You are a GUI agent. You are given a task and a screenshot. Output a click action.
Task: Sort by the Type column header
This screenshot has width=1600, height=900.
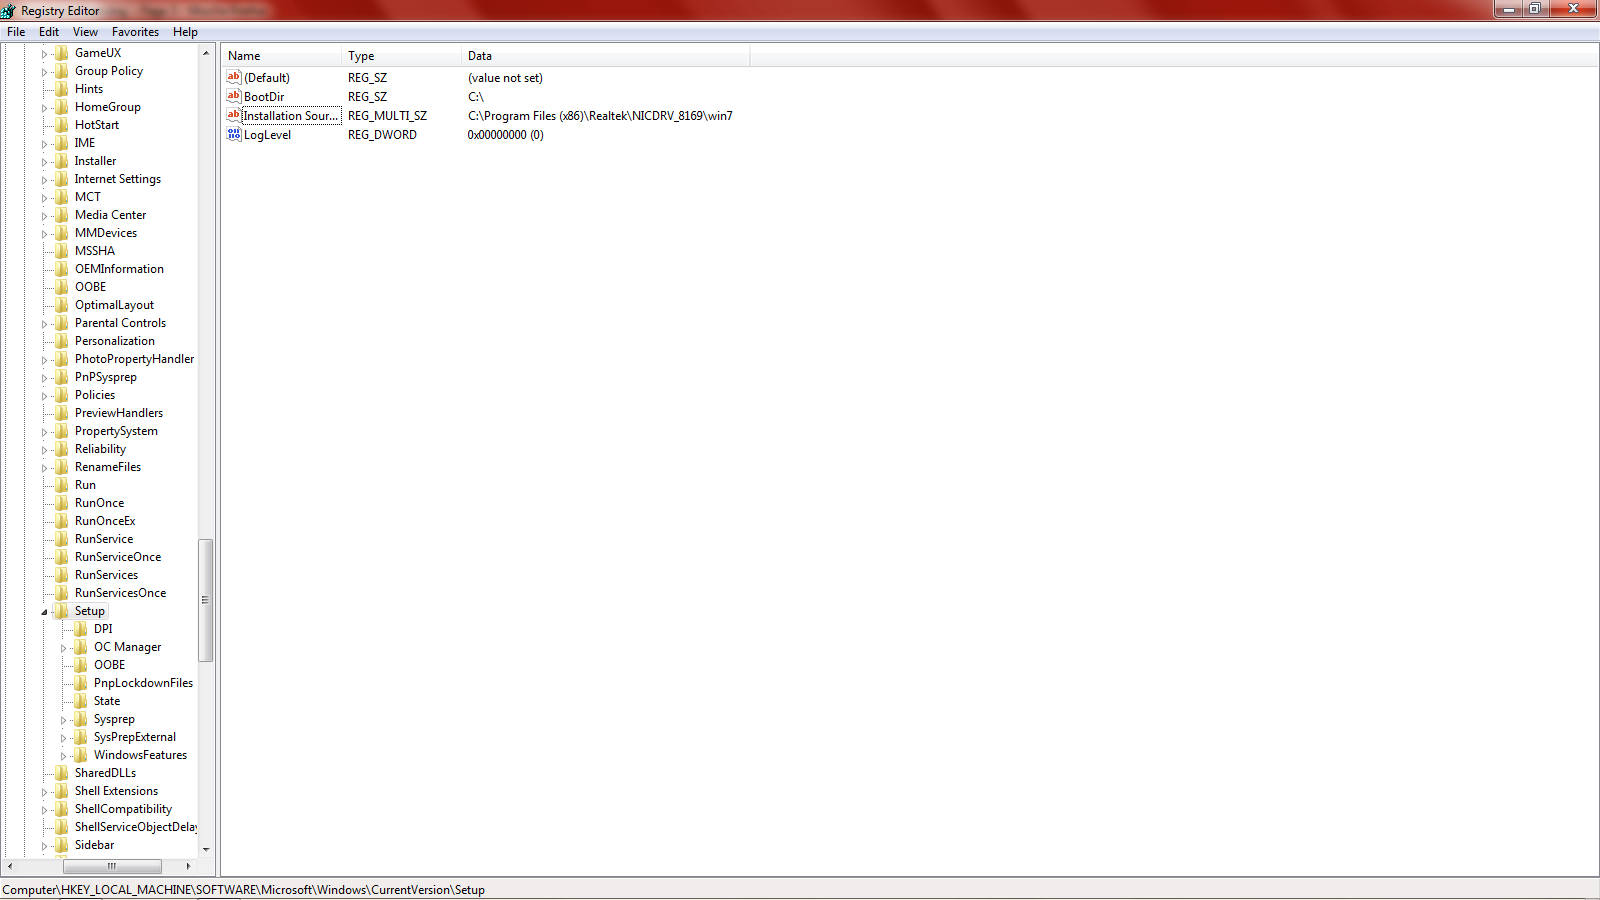(x=401, y=56)
